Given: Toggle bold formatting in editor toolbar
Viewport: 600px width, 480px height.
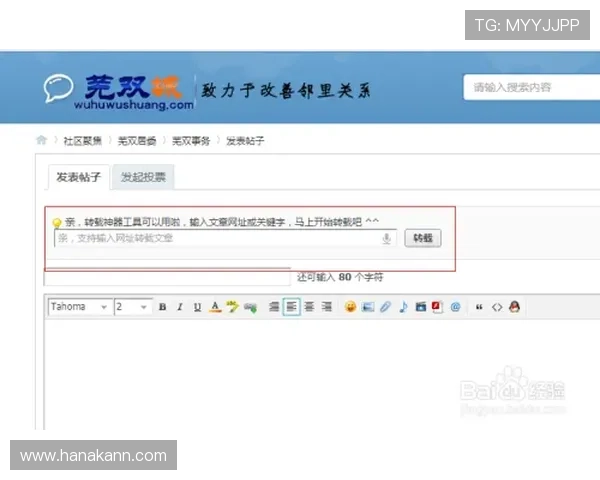Looking at the screenshot, I should click(163, 307).
